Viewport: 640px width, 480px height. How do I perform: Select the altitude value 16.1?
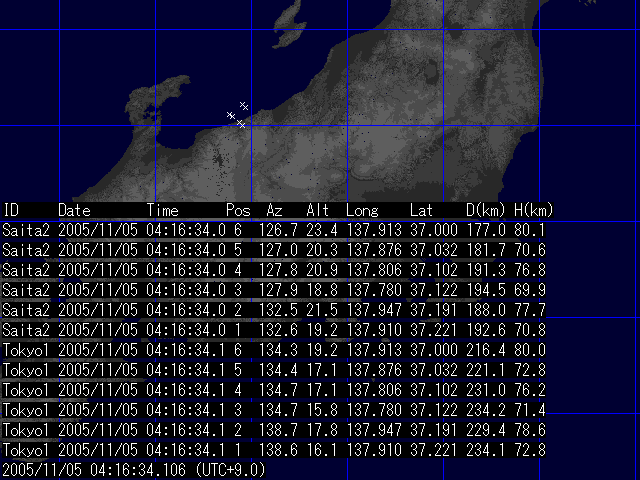pos(322,450)
